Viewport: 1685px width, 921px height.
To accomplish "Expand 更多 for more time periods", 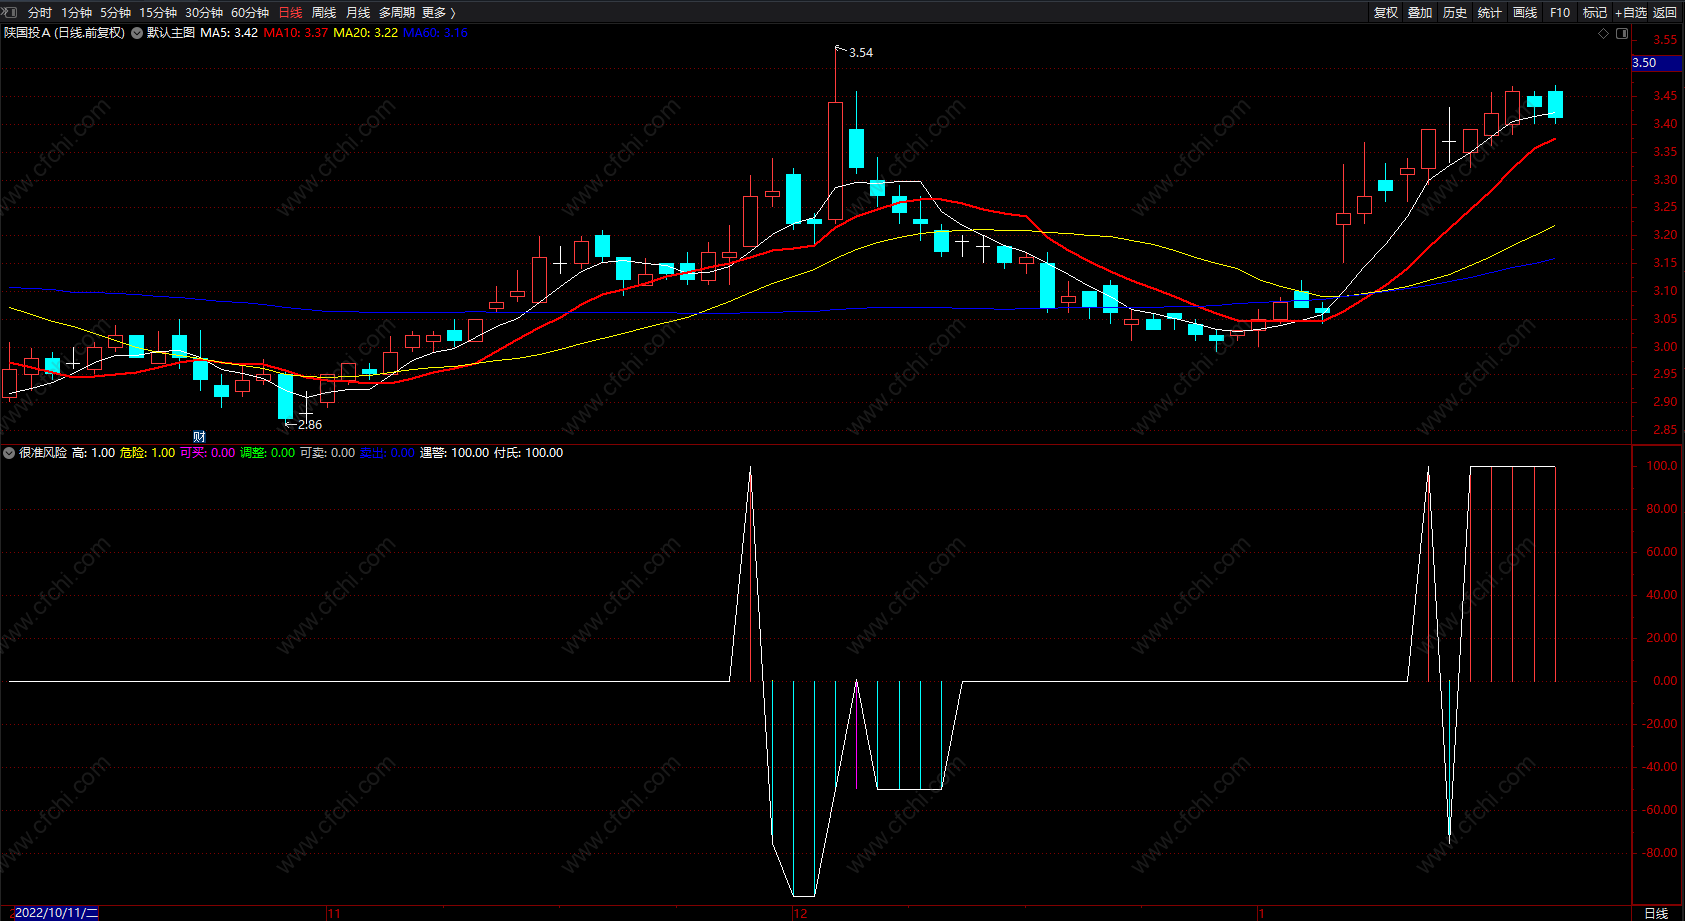I will tap(438, 13).
